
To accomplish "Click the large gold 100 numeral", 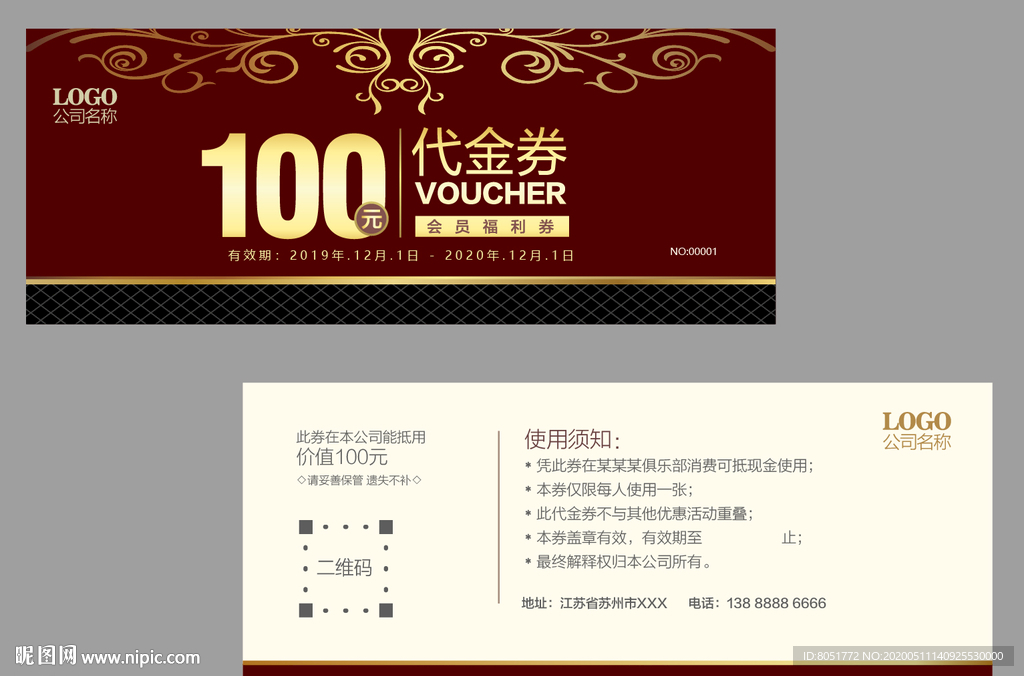I will [292, 185].
